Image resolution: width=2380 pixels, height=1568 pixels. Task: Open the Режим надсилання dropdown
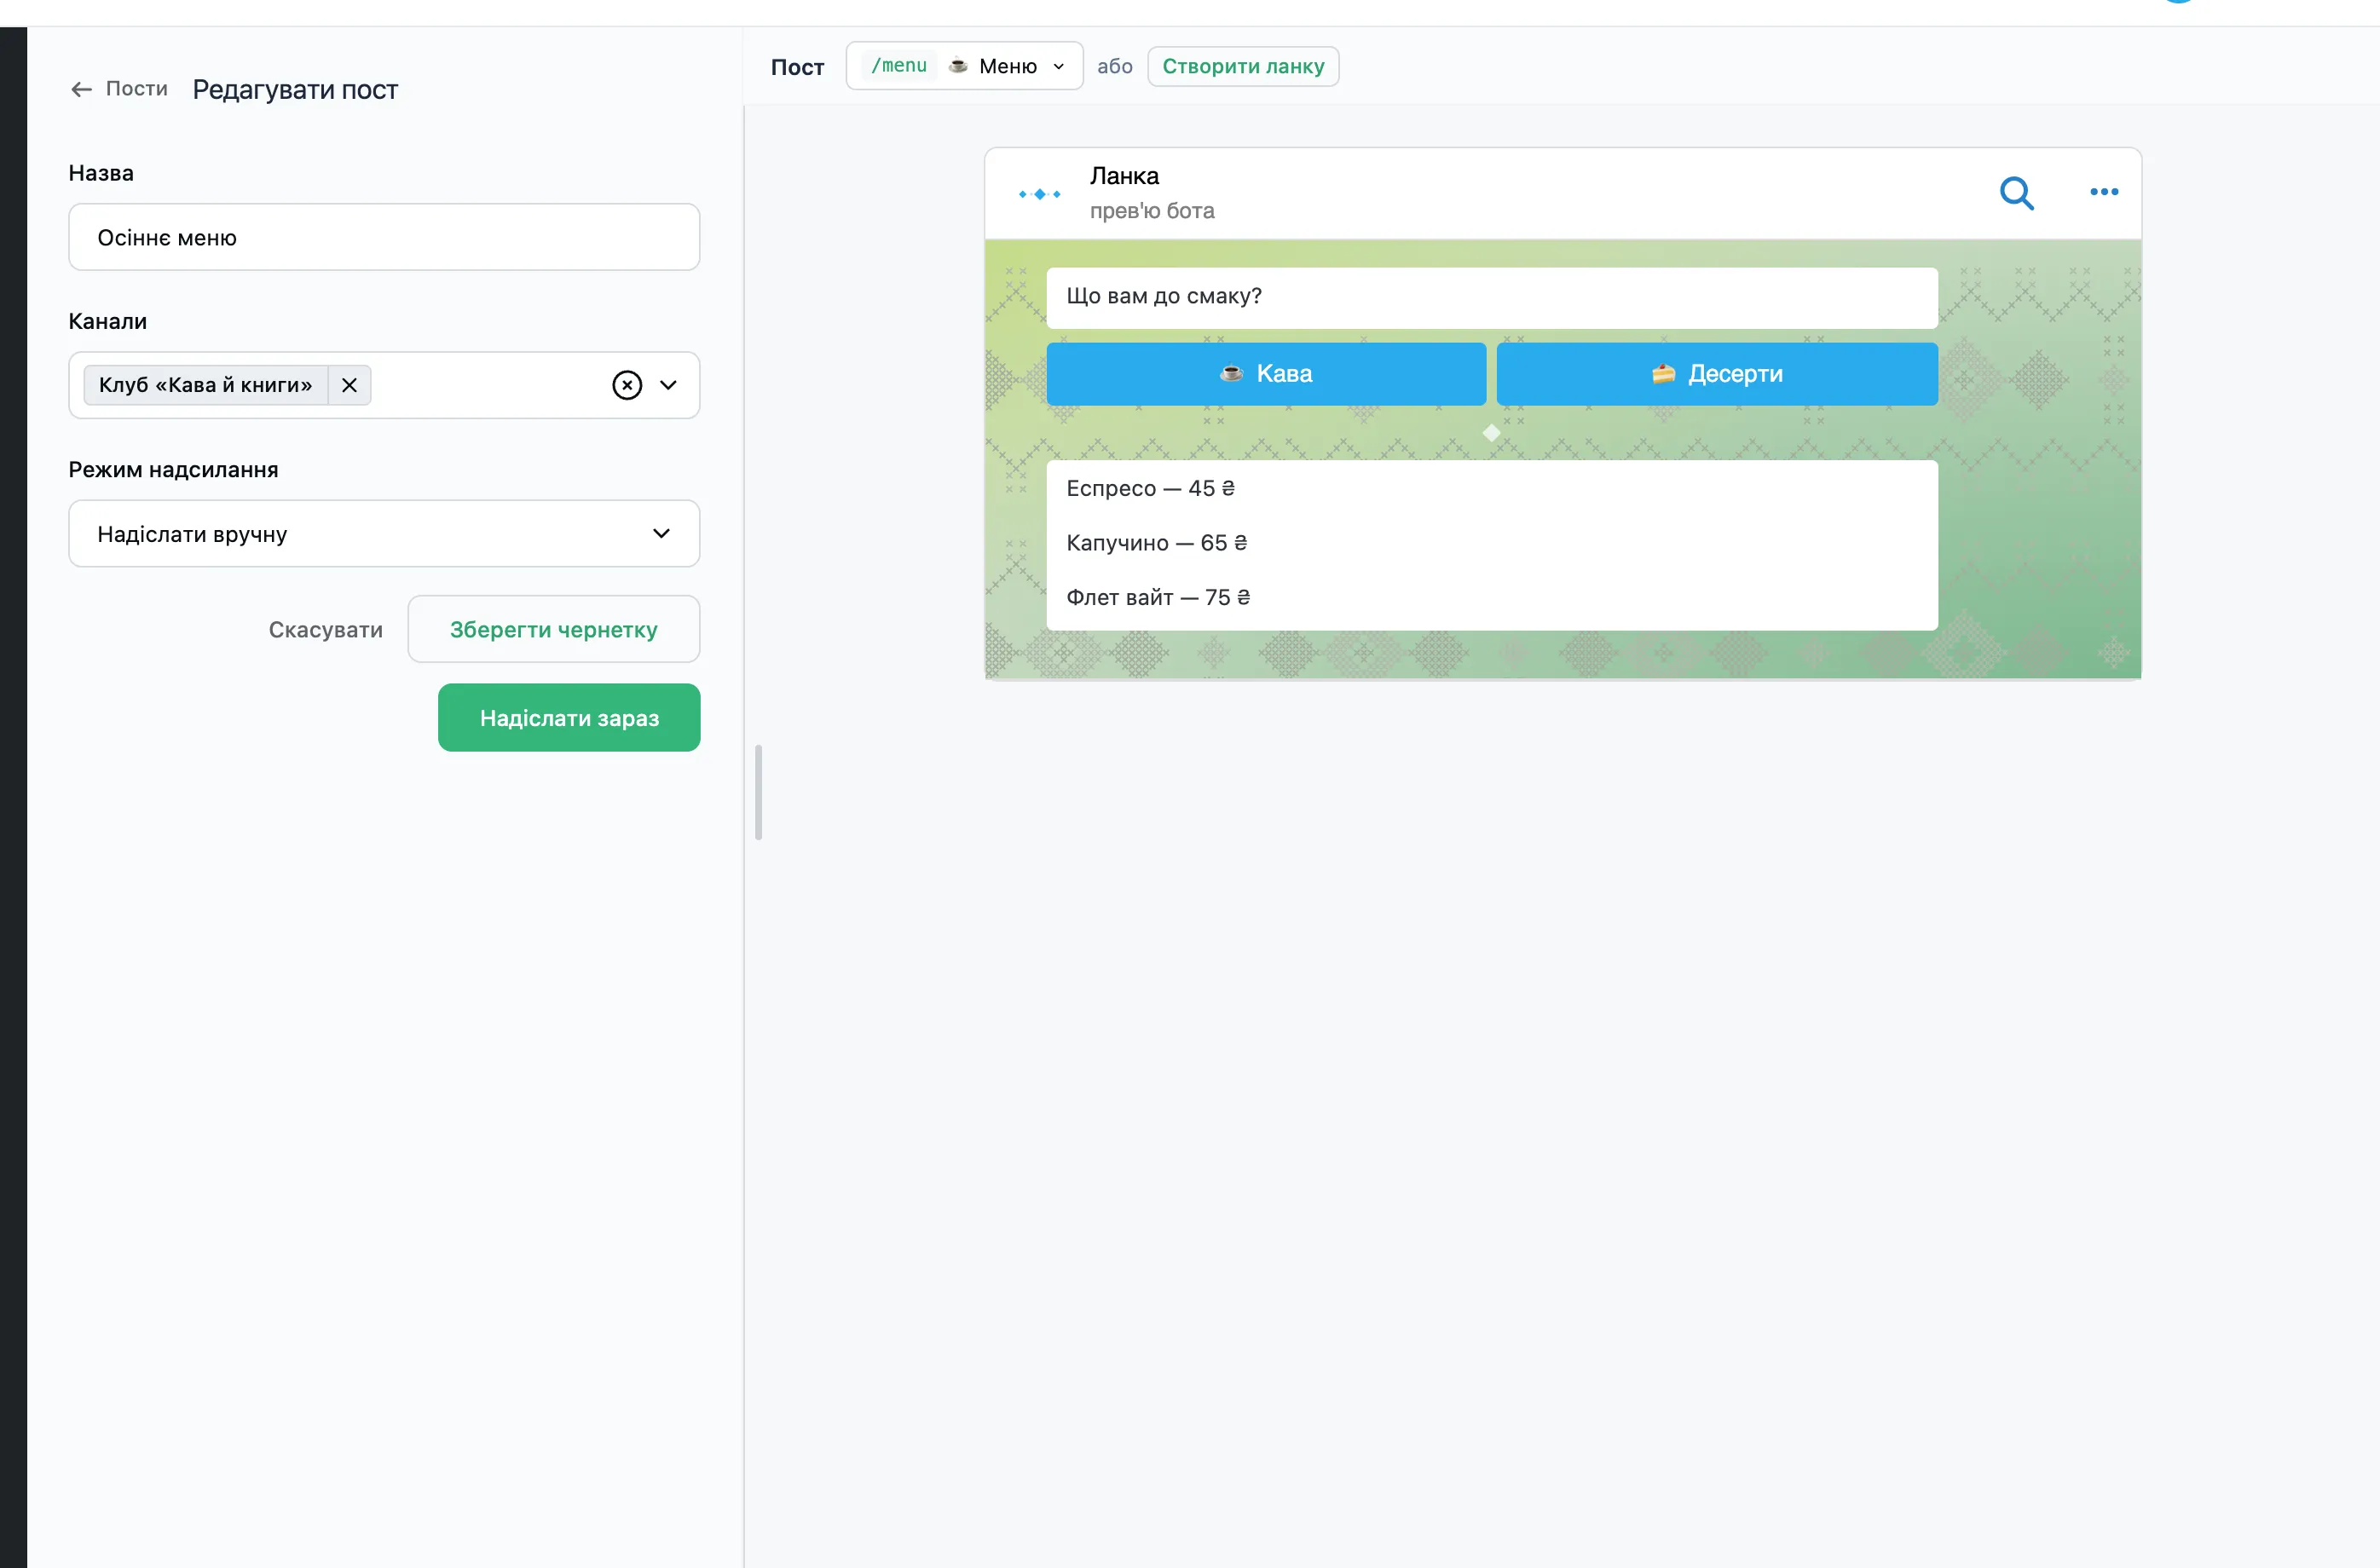(x=384, y=534)
